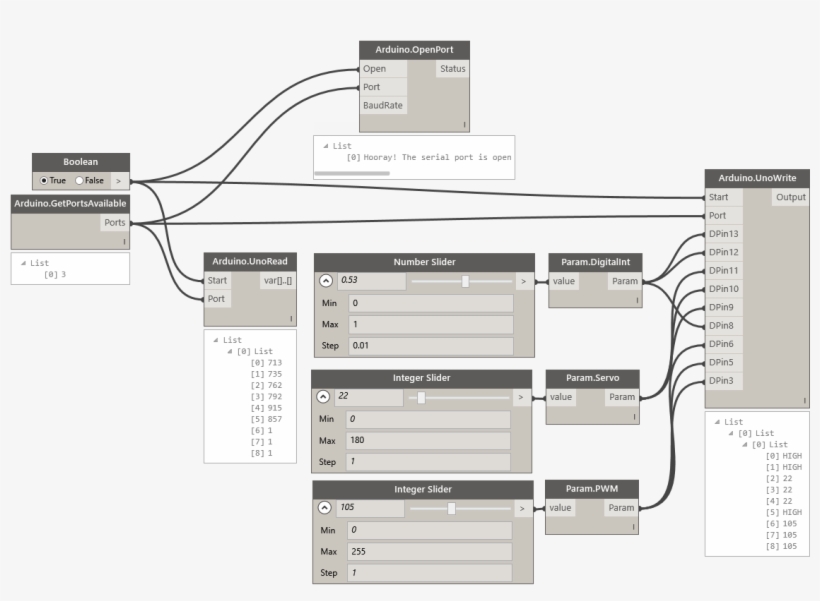820x601 pixels.
Task: Click the OpenPort preview horizontal scrollbar
Action: (352, 173)
